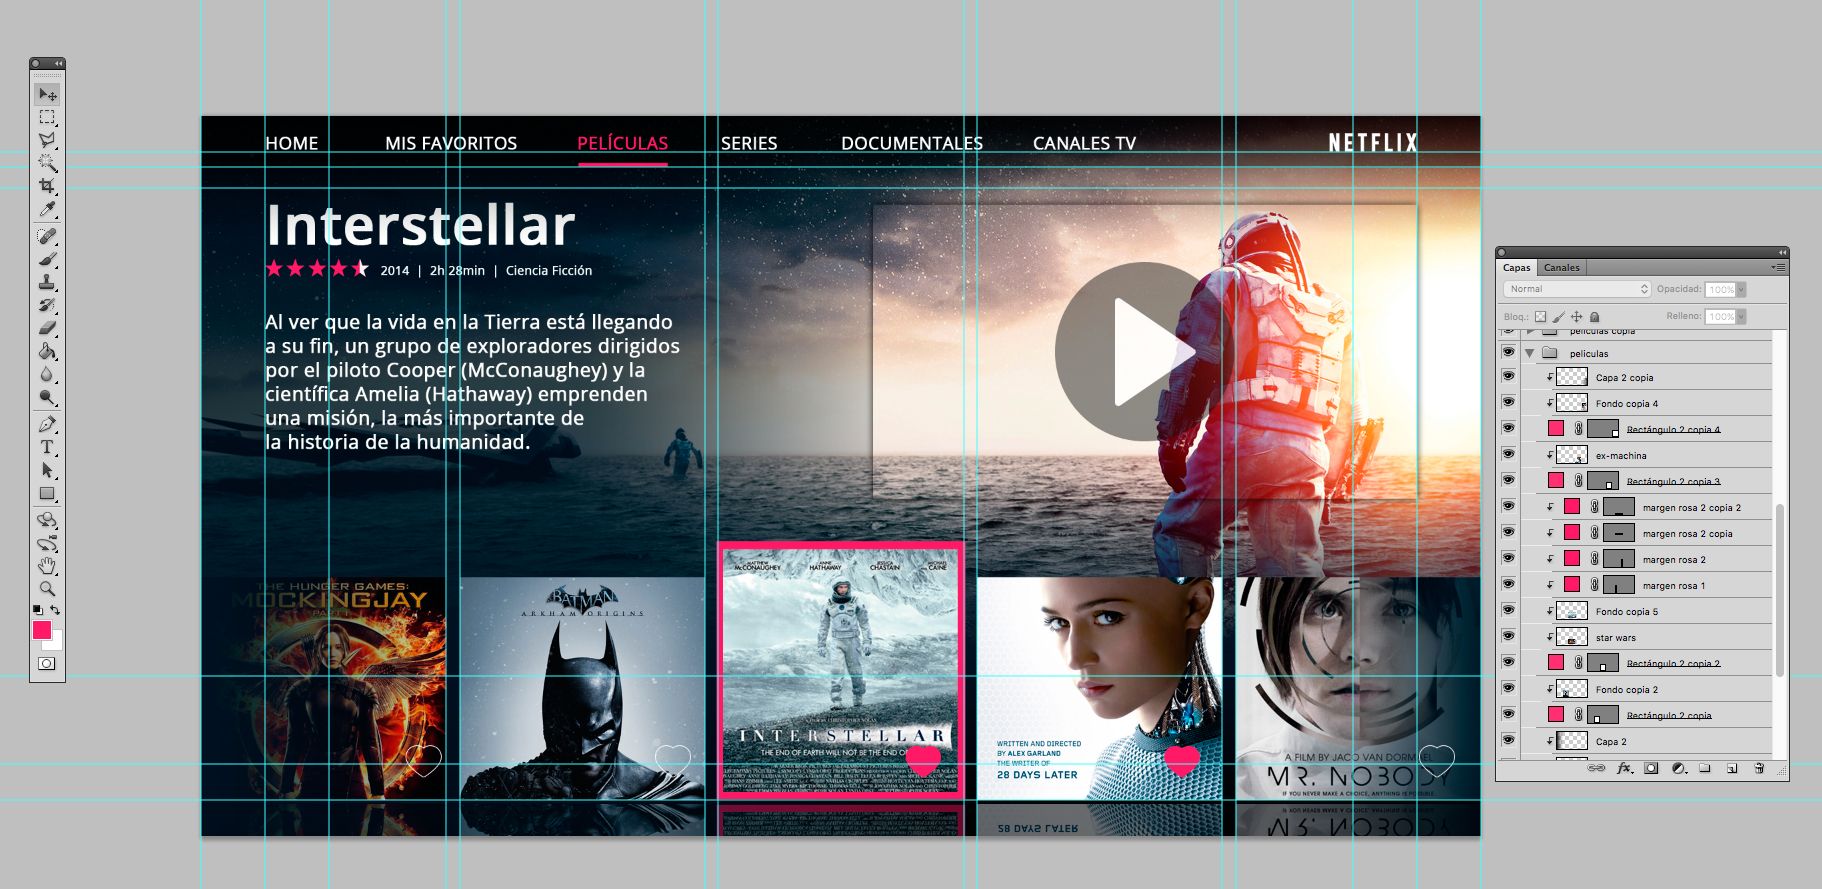Screen dimensions: 1822x889
Task: Open the Relleno dropdown arrow
Action: [x=1741, y=316]
